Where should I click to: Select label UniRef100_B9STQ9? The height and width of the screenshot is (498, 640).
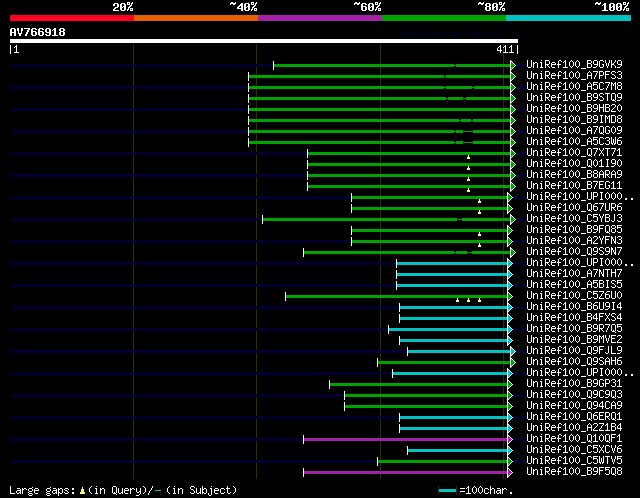pos(574,98)
